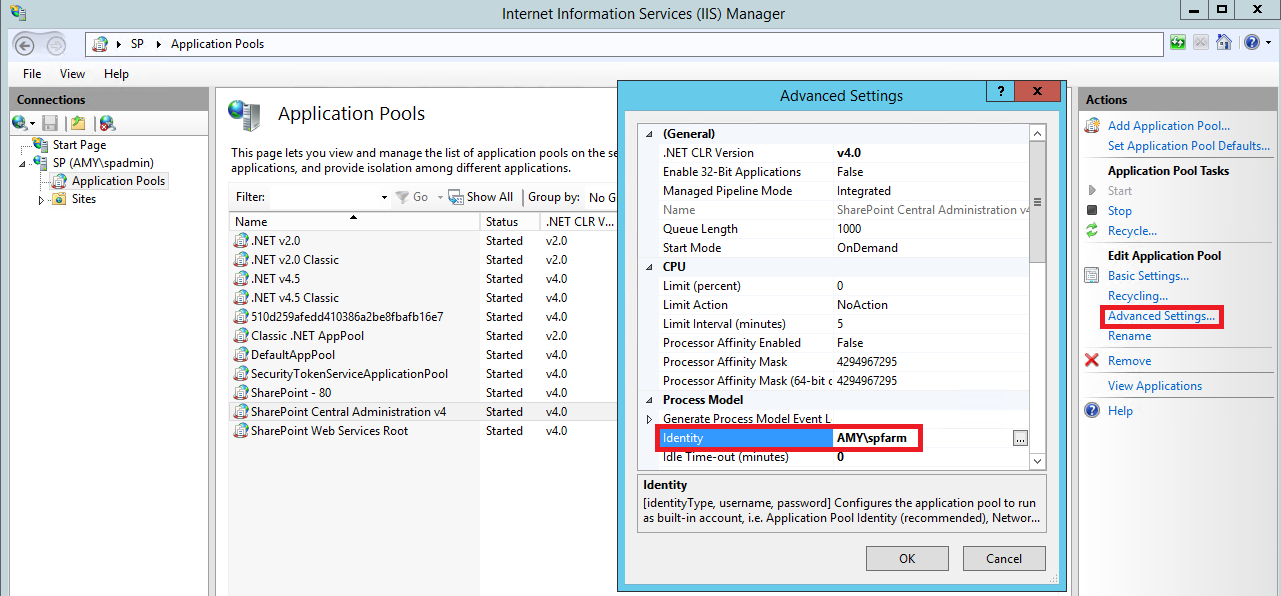Viewport: 1281px width, 596px height.
Task: Open the View menu
Action: tap(72, 74)
